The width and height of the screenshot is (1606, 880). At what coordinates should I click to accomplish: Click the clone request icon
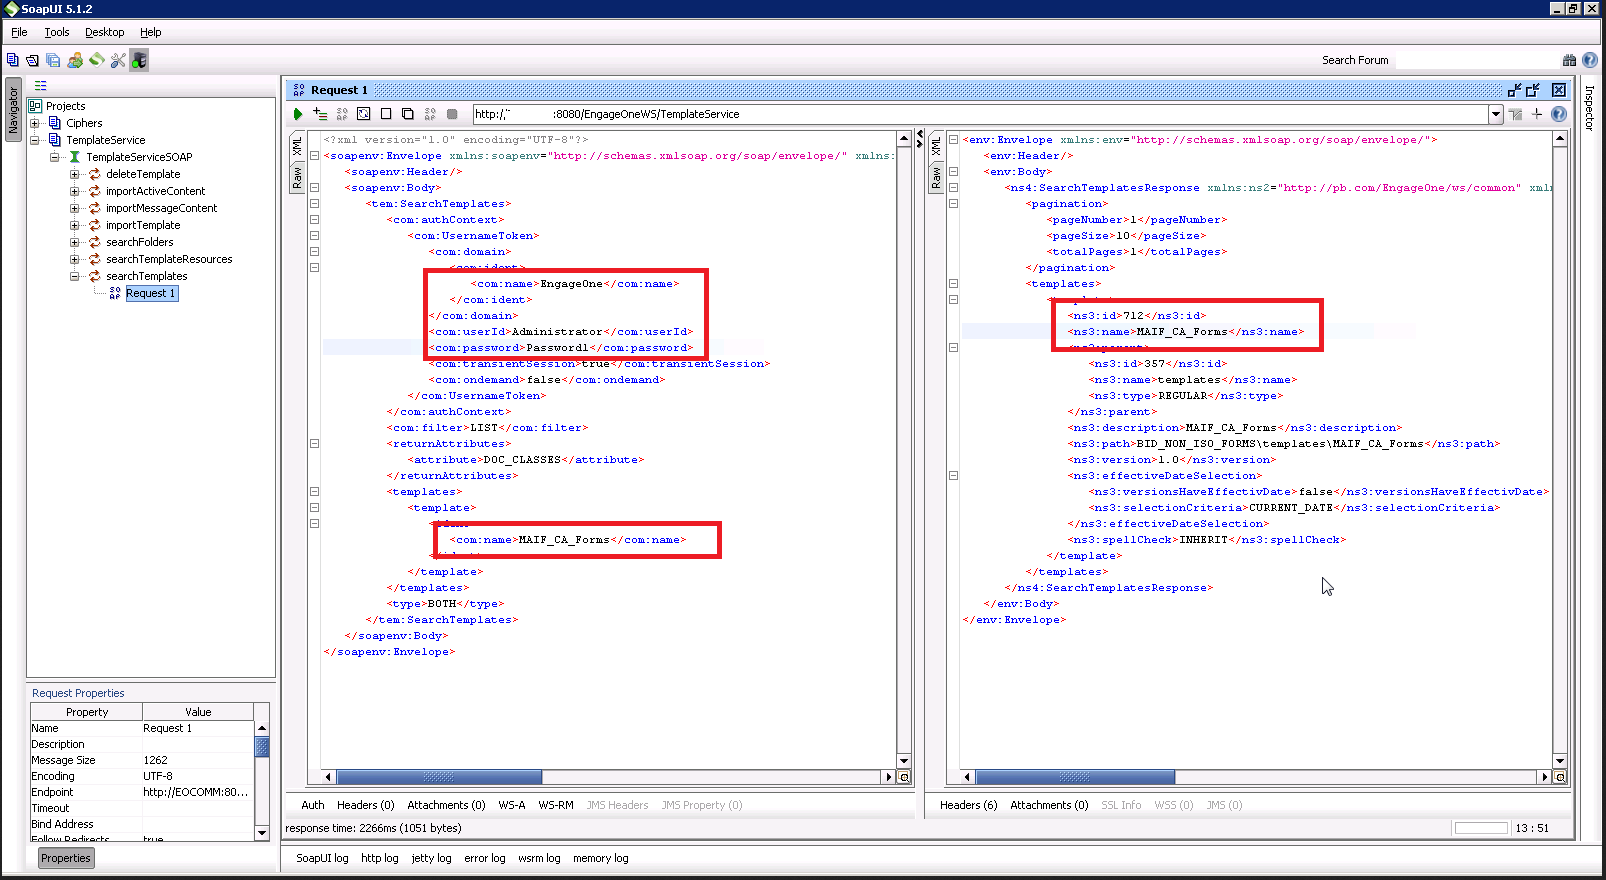(x=408, y=114)
